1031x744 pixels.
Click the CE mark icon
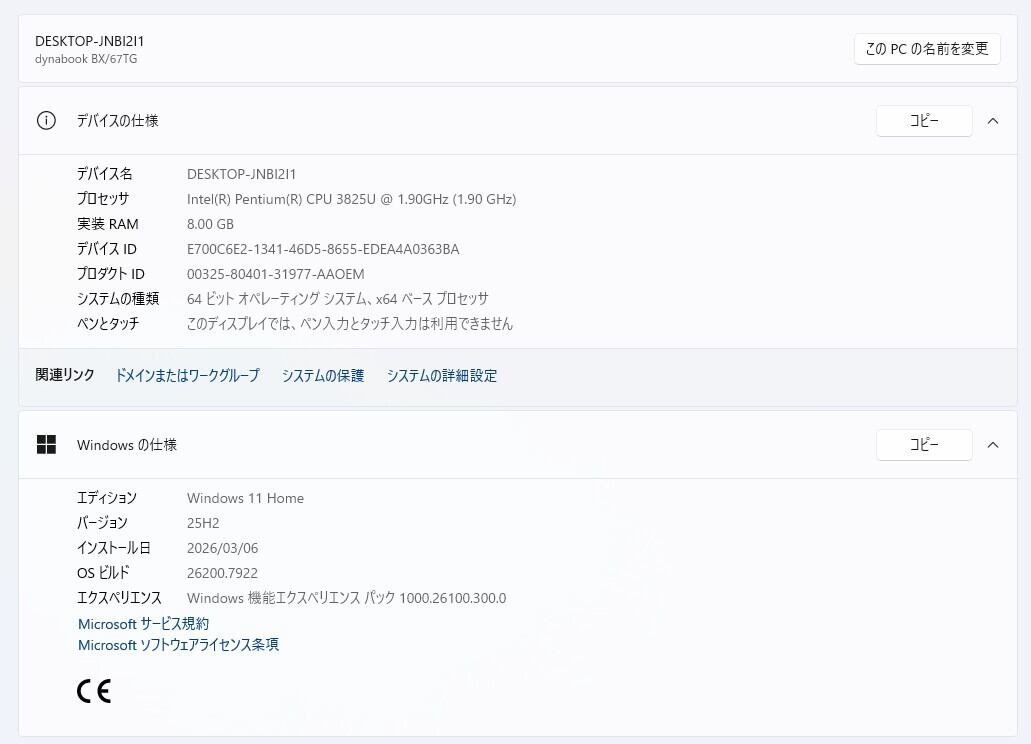coord(94,691)
